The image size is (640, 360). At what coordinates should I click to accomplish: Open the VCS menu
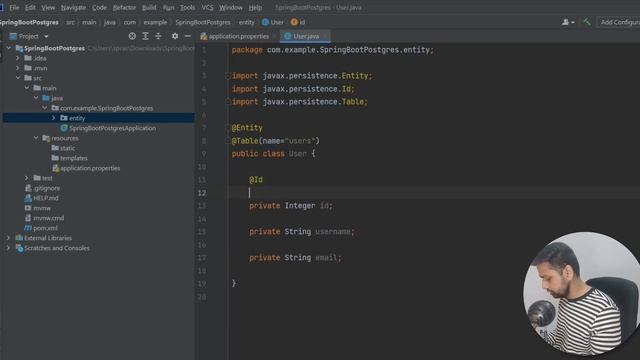(207, 7)
